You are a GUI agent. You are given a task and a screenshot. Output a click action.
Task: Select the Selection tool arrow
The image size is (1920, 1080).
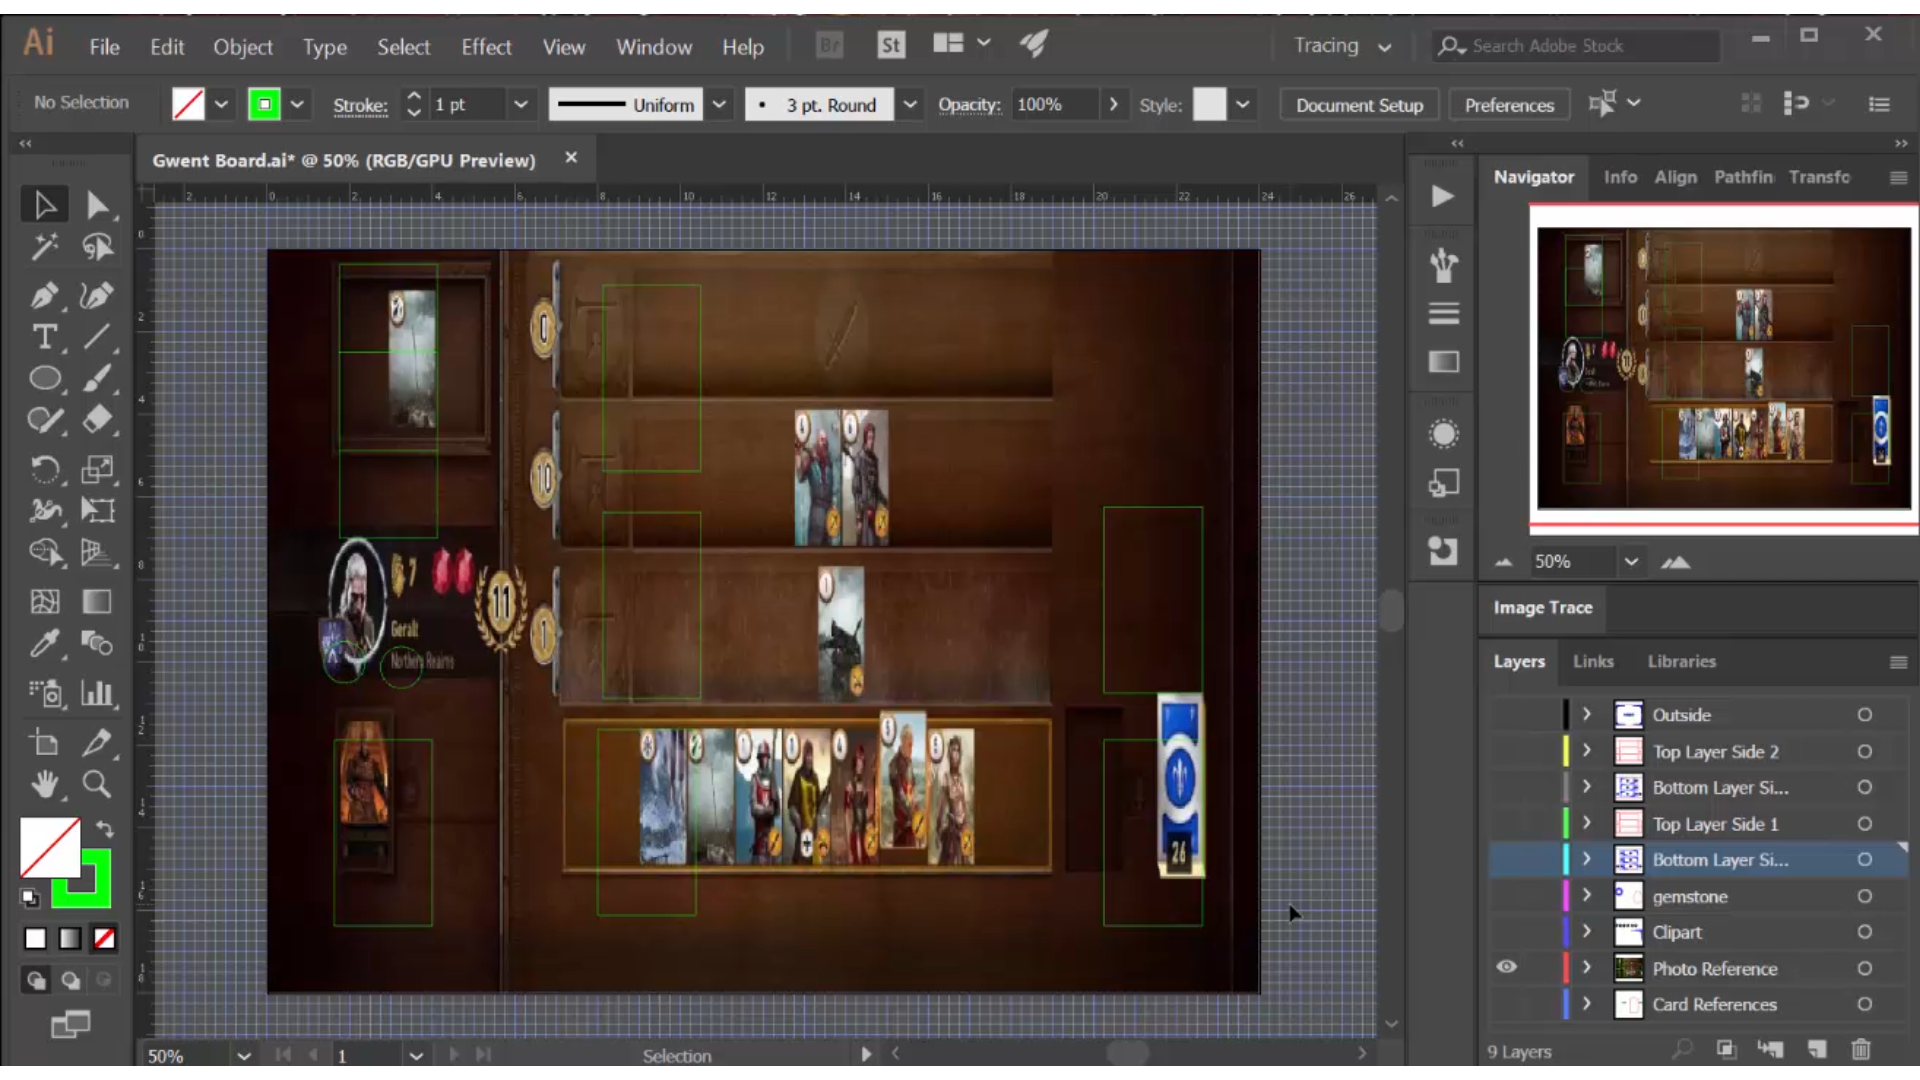44,205
